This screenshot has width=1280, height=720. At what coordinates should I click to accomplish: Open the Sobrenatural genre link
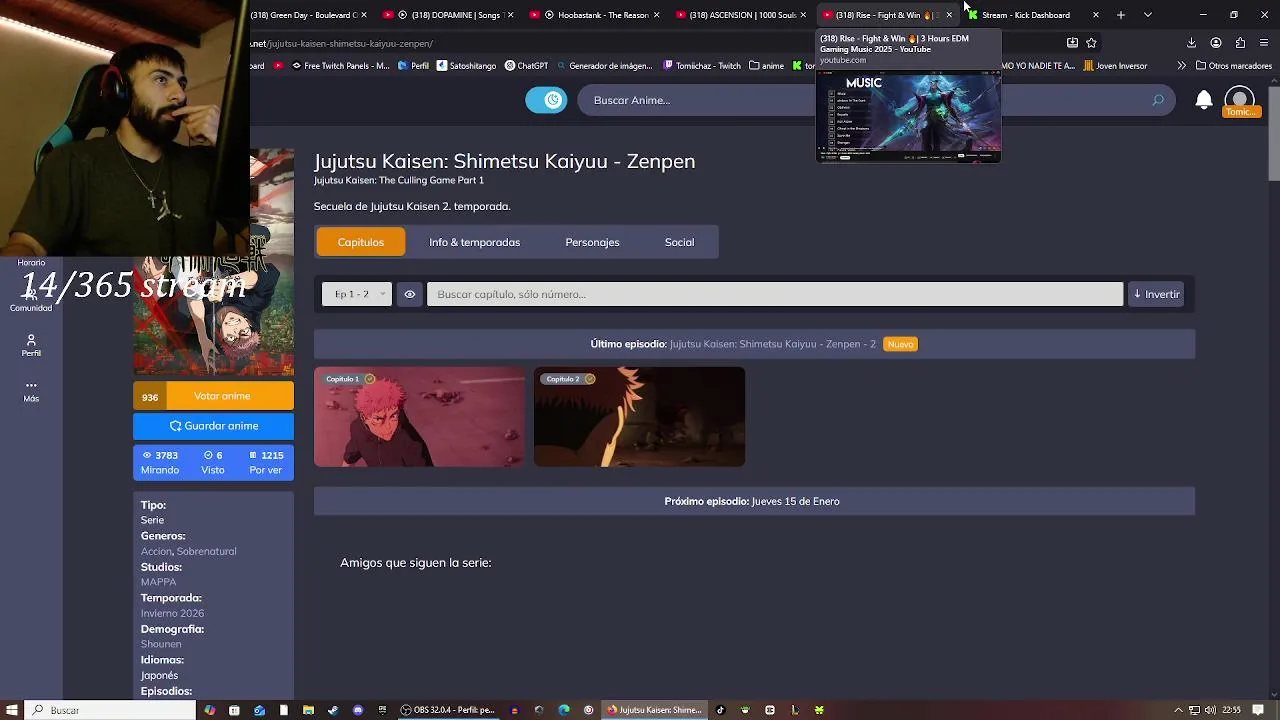click(207, 551)
